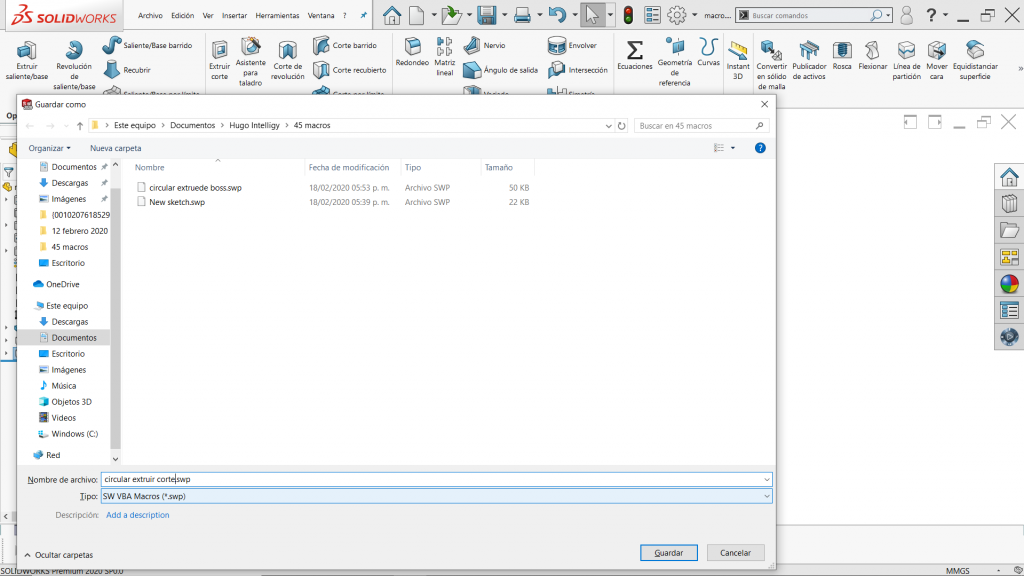
Task: Collapse folders with Ocultar carpetas
Action: [59, 555]
